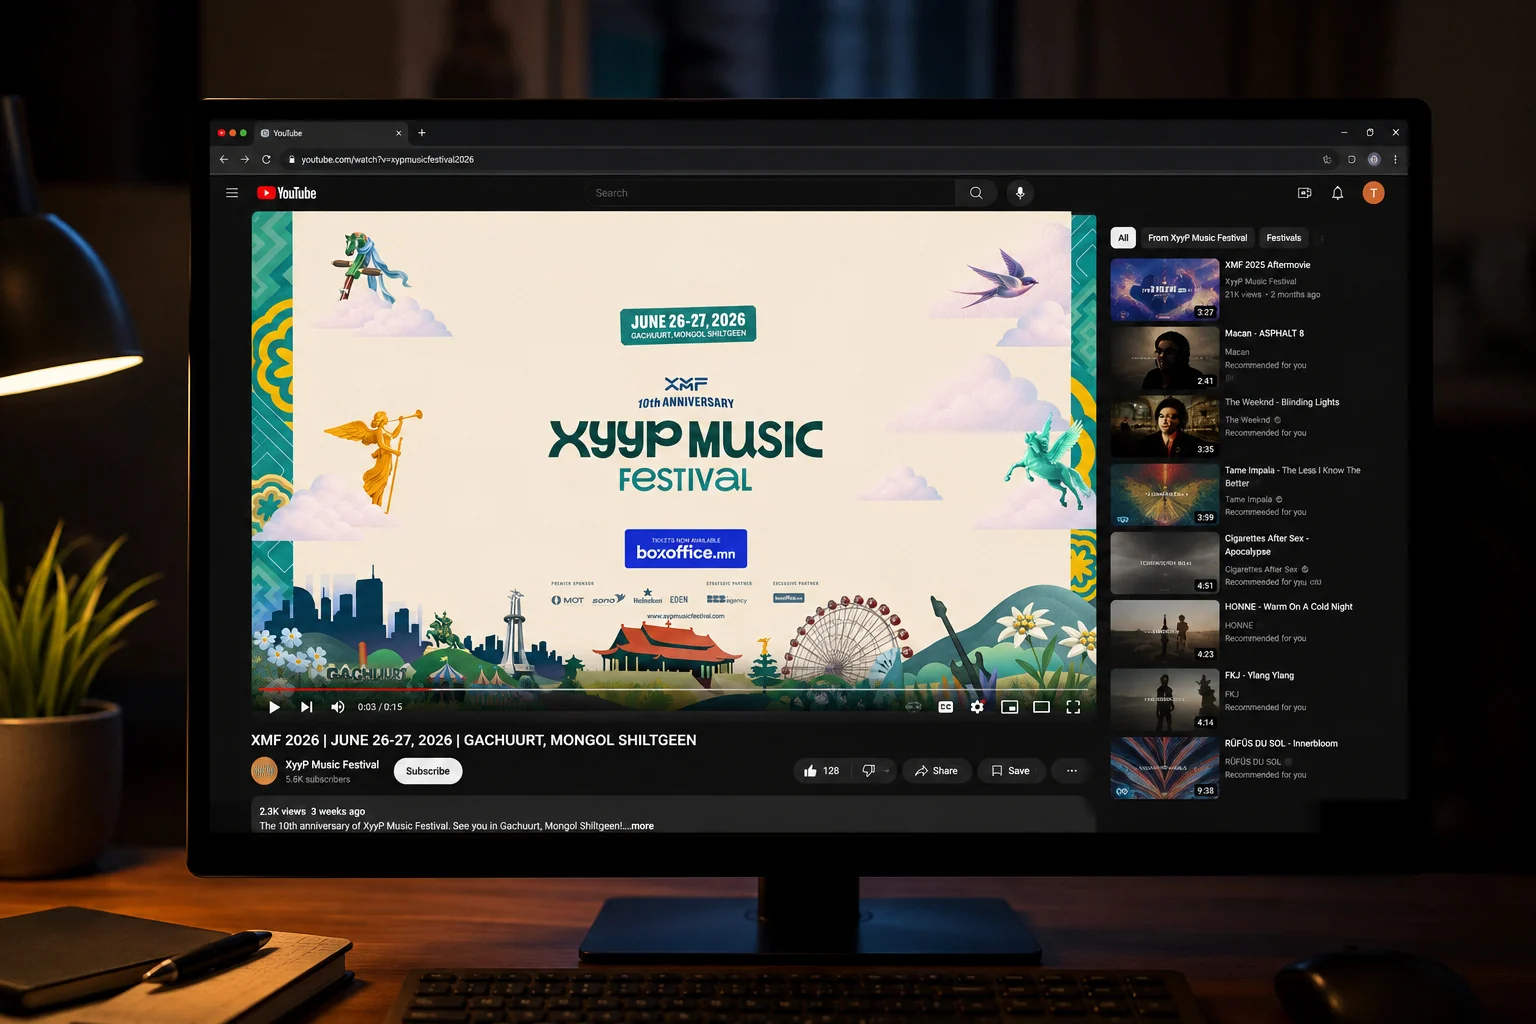Open Cigarettes After Sex - Apocalypse thumbnail

[1165, 563]
